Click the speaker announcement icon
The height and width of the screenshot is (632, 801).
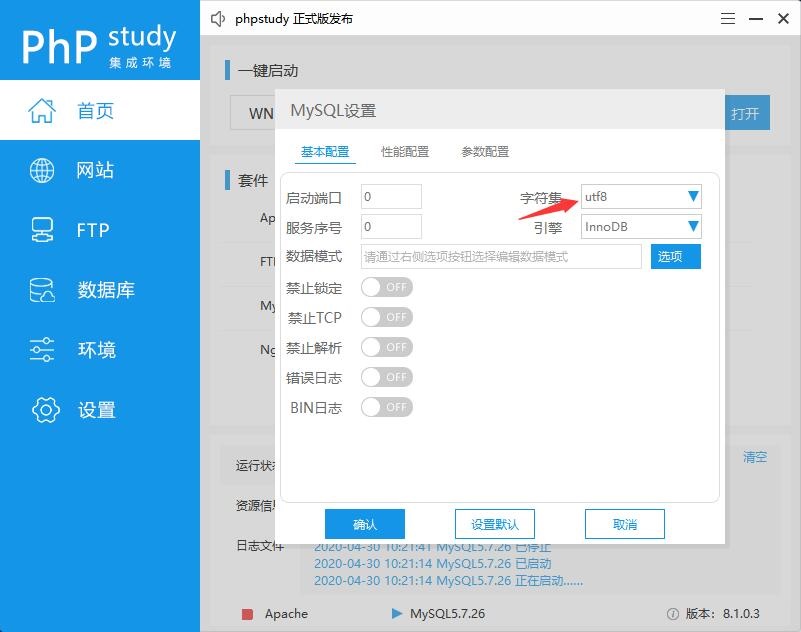219,19
